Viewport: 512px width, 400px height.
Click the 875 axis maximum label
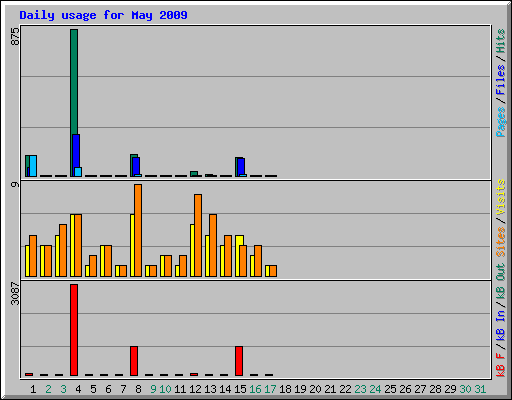point(15,37)
